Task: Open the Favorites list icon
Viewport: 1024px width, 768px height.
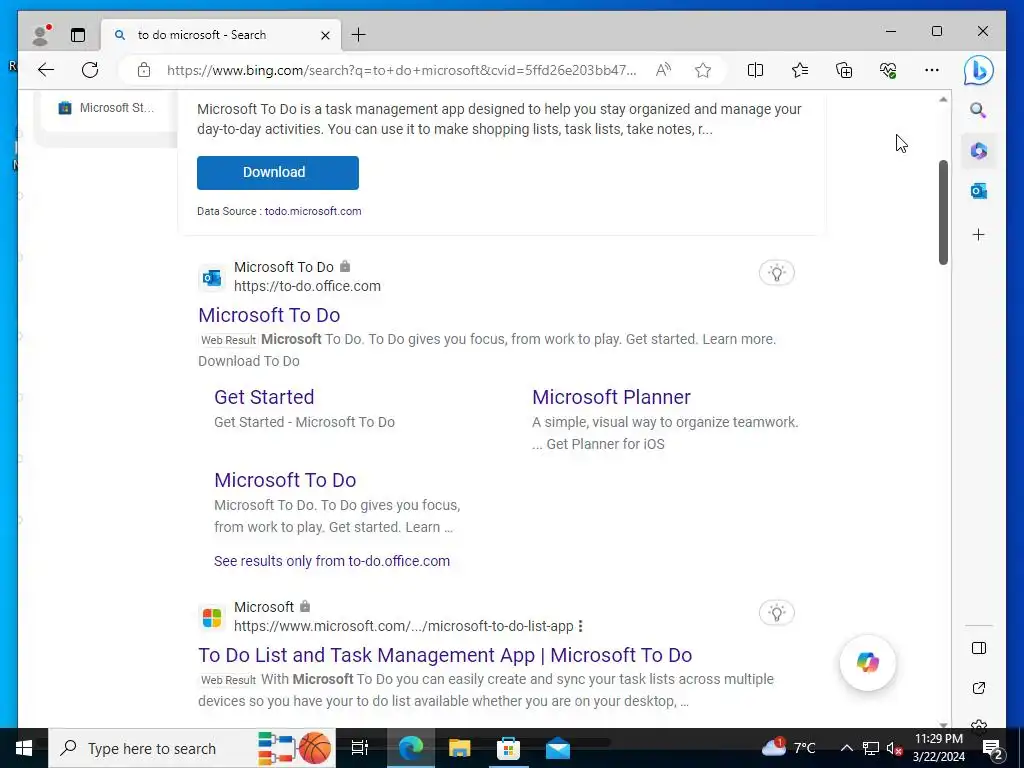Action: (799, 70)
